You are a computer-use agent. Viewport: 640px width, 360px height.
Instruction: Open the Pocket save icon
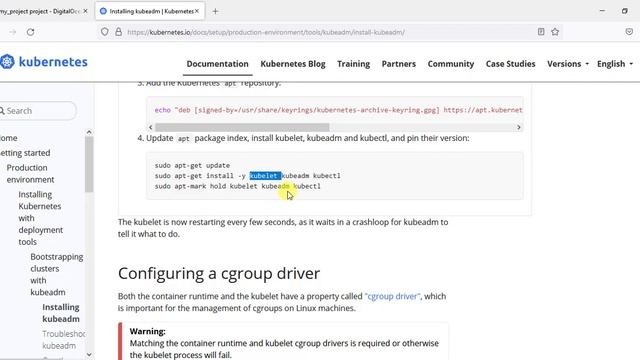tap(629, 32)
